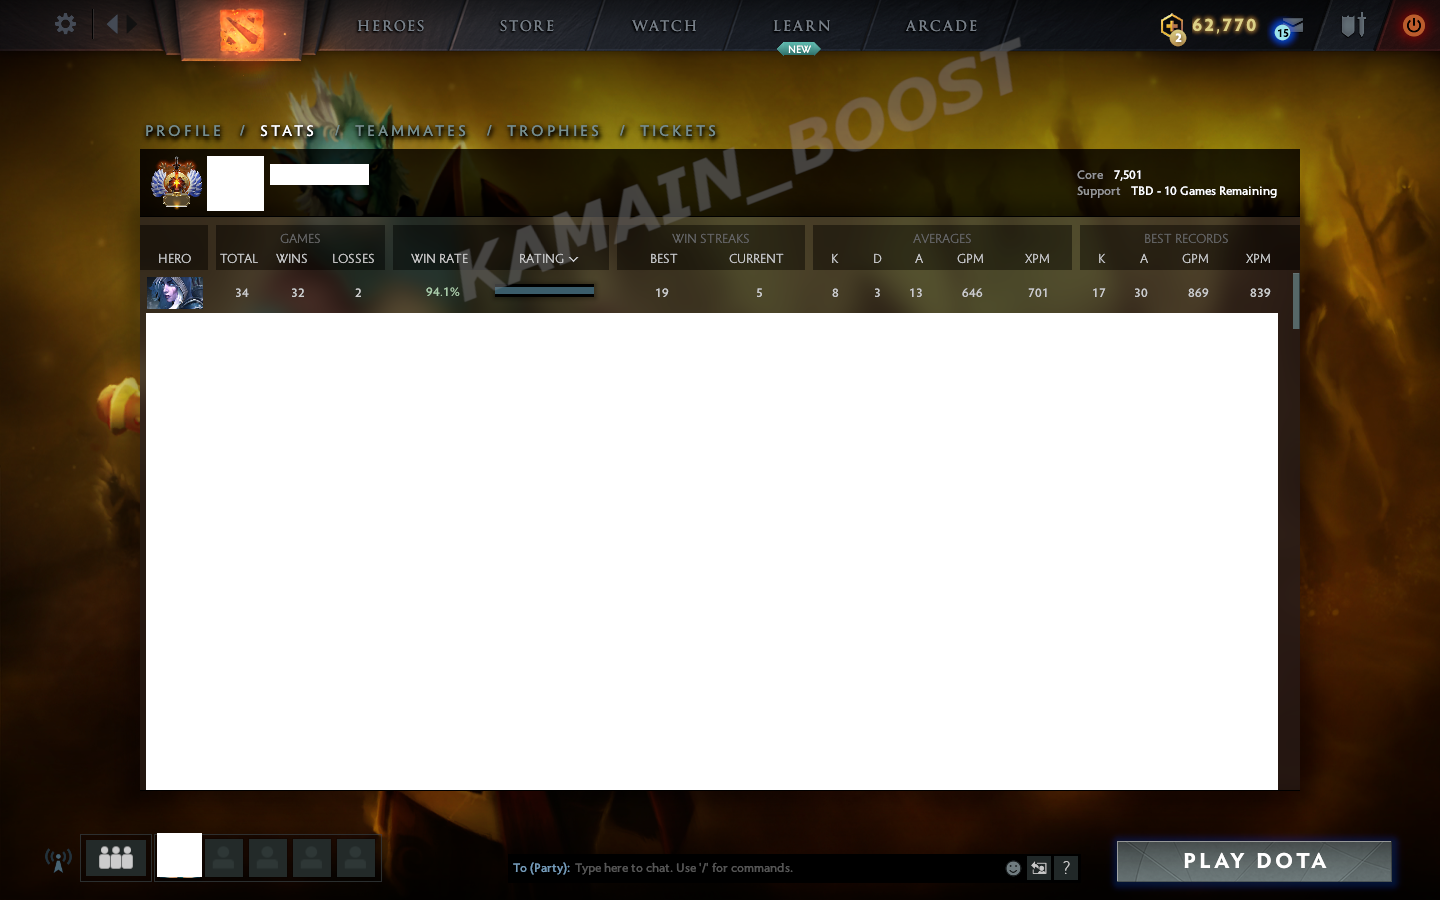Open the Watch menu
The image size is (1440, 900).
pyautogui.click(x=664, y=26)
